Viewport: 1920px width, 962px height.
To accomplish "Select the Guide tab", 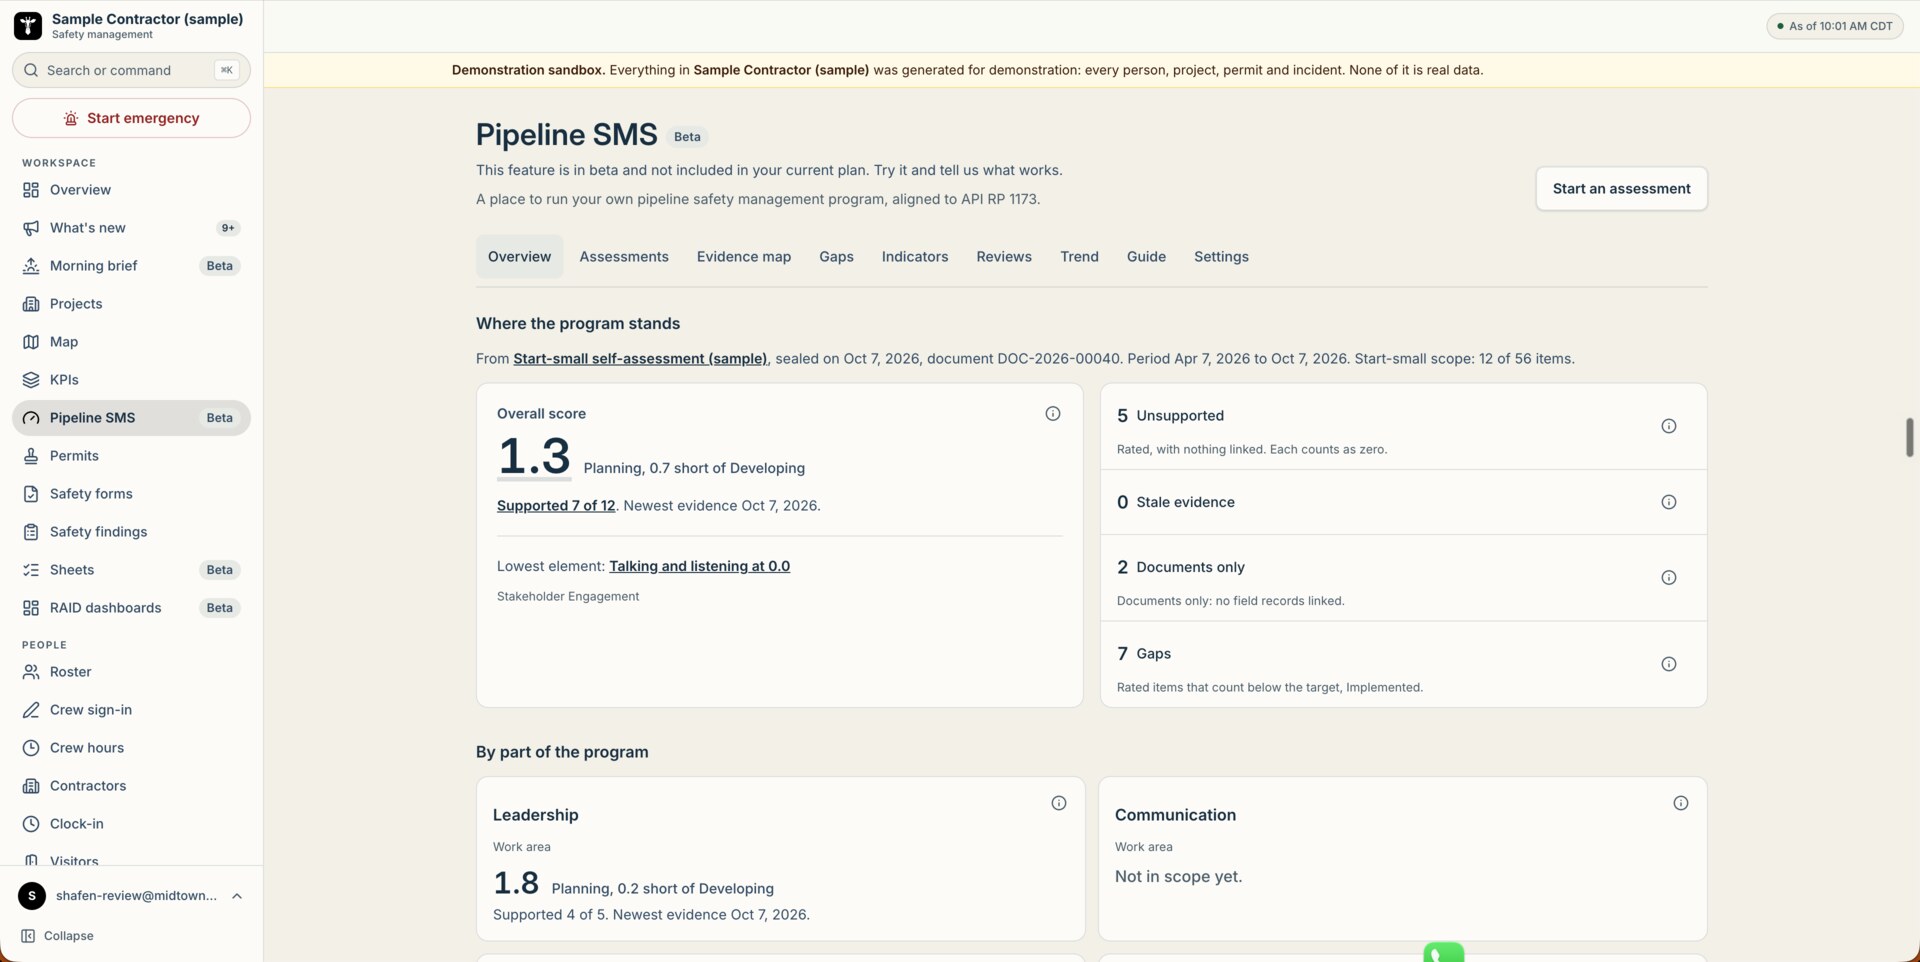I will (1146, 257).
